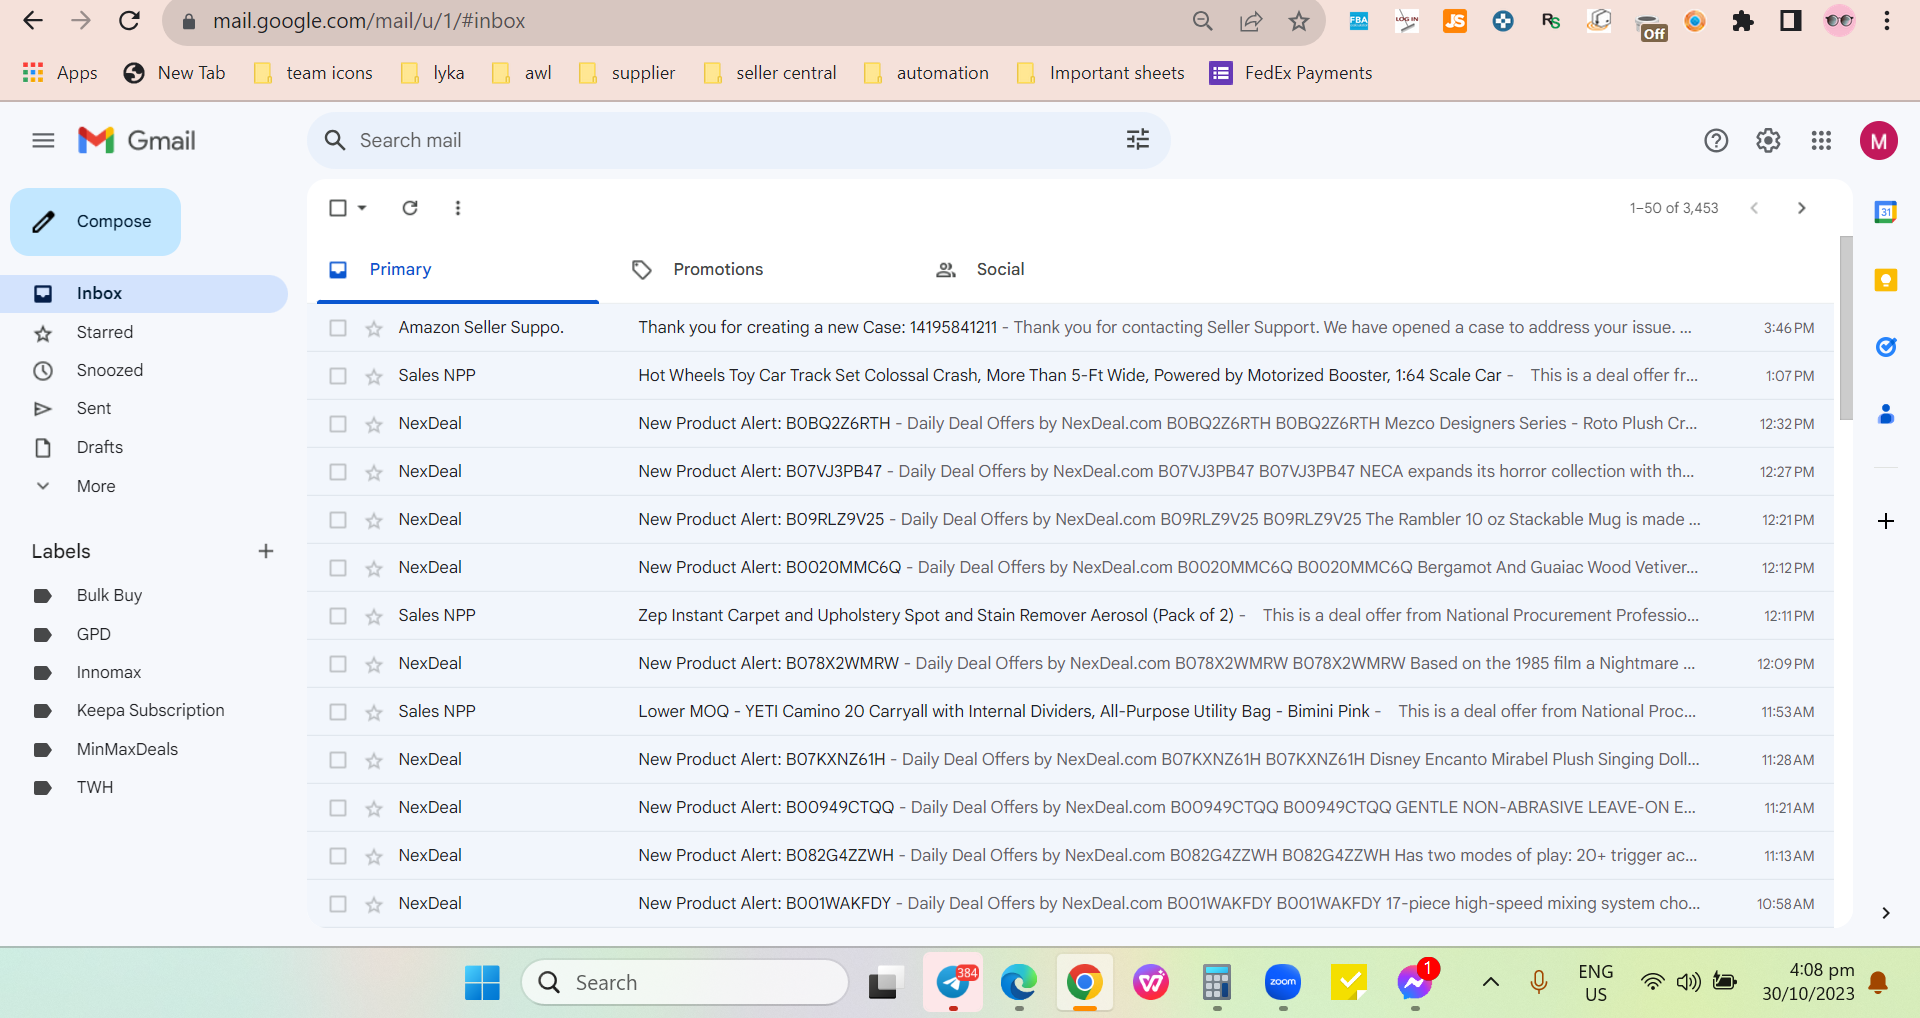This screenshot has height=1018, width=1920.
Task: Star the Zep Instant Carpet email
Action: (x=374, y=616)
